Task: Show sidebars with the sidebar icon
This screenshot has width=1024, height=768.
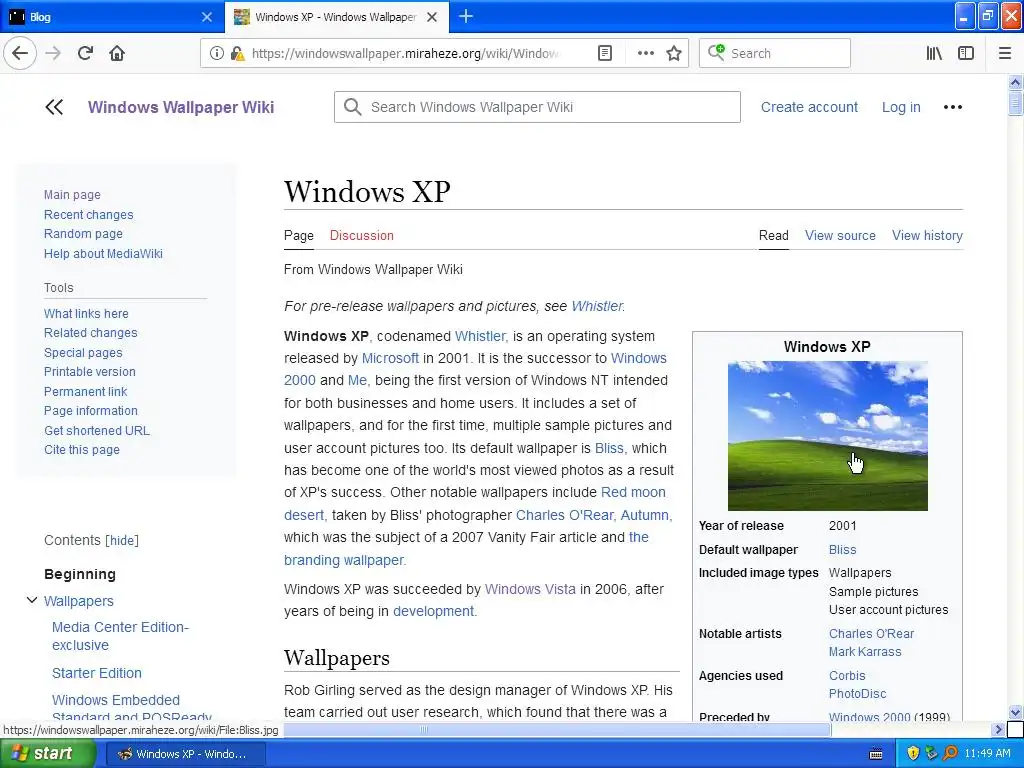Action: pyautogui.click(x=966, y=53)
